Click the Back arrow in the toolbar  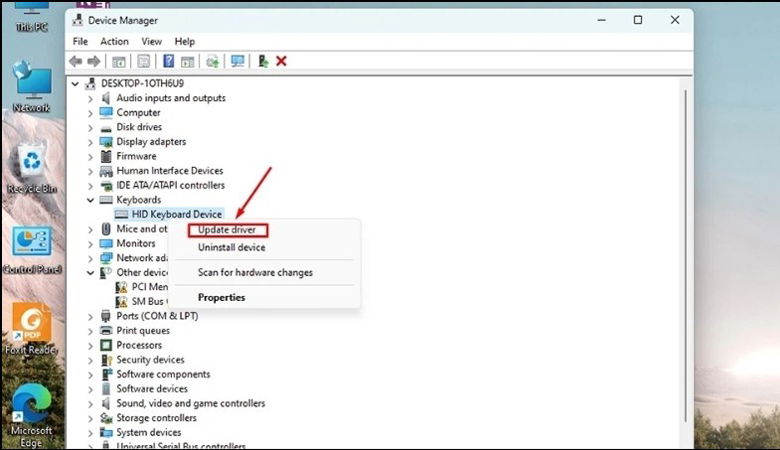(x=75, y=61)
